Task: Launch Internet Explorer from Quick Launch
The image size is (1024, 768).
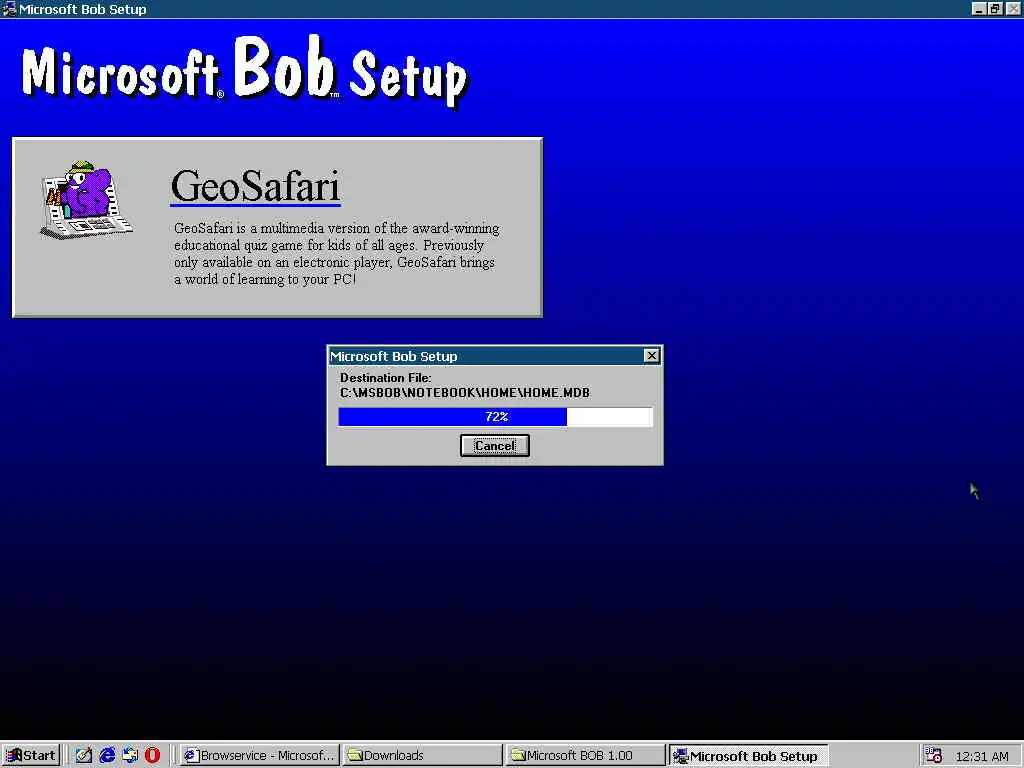Action: tap(107, 755)
